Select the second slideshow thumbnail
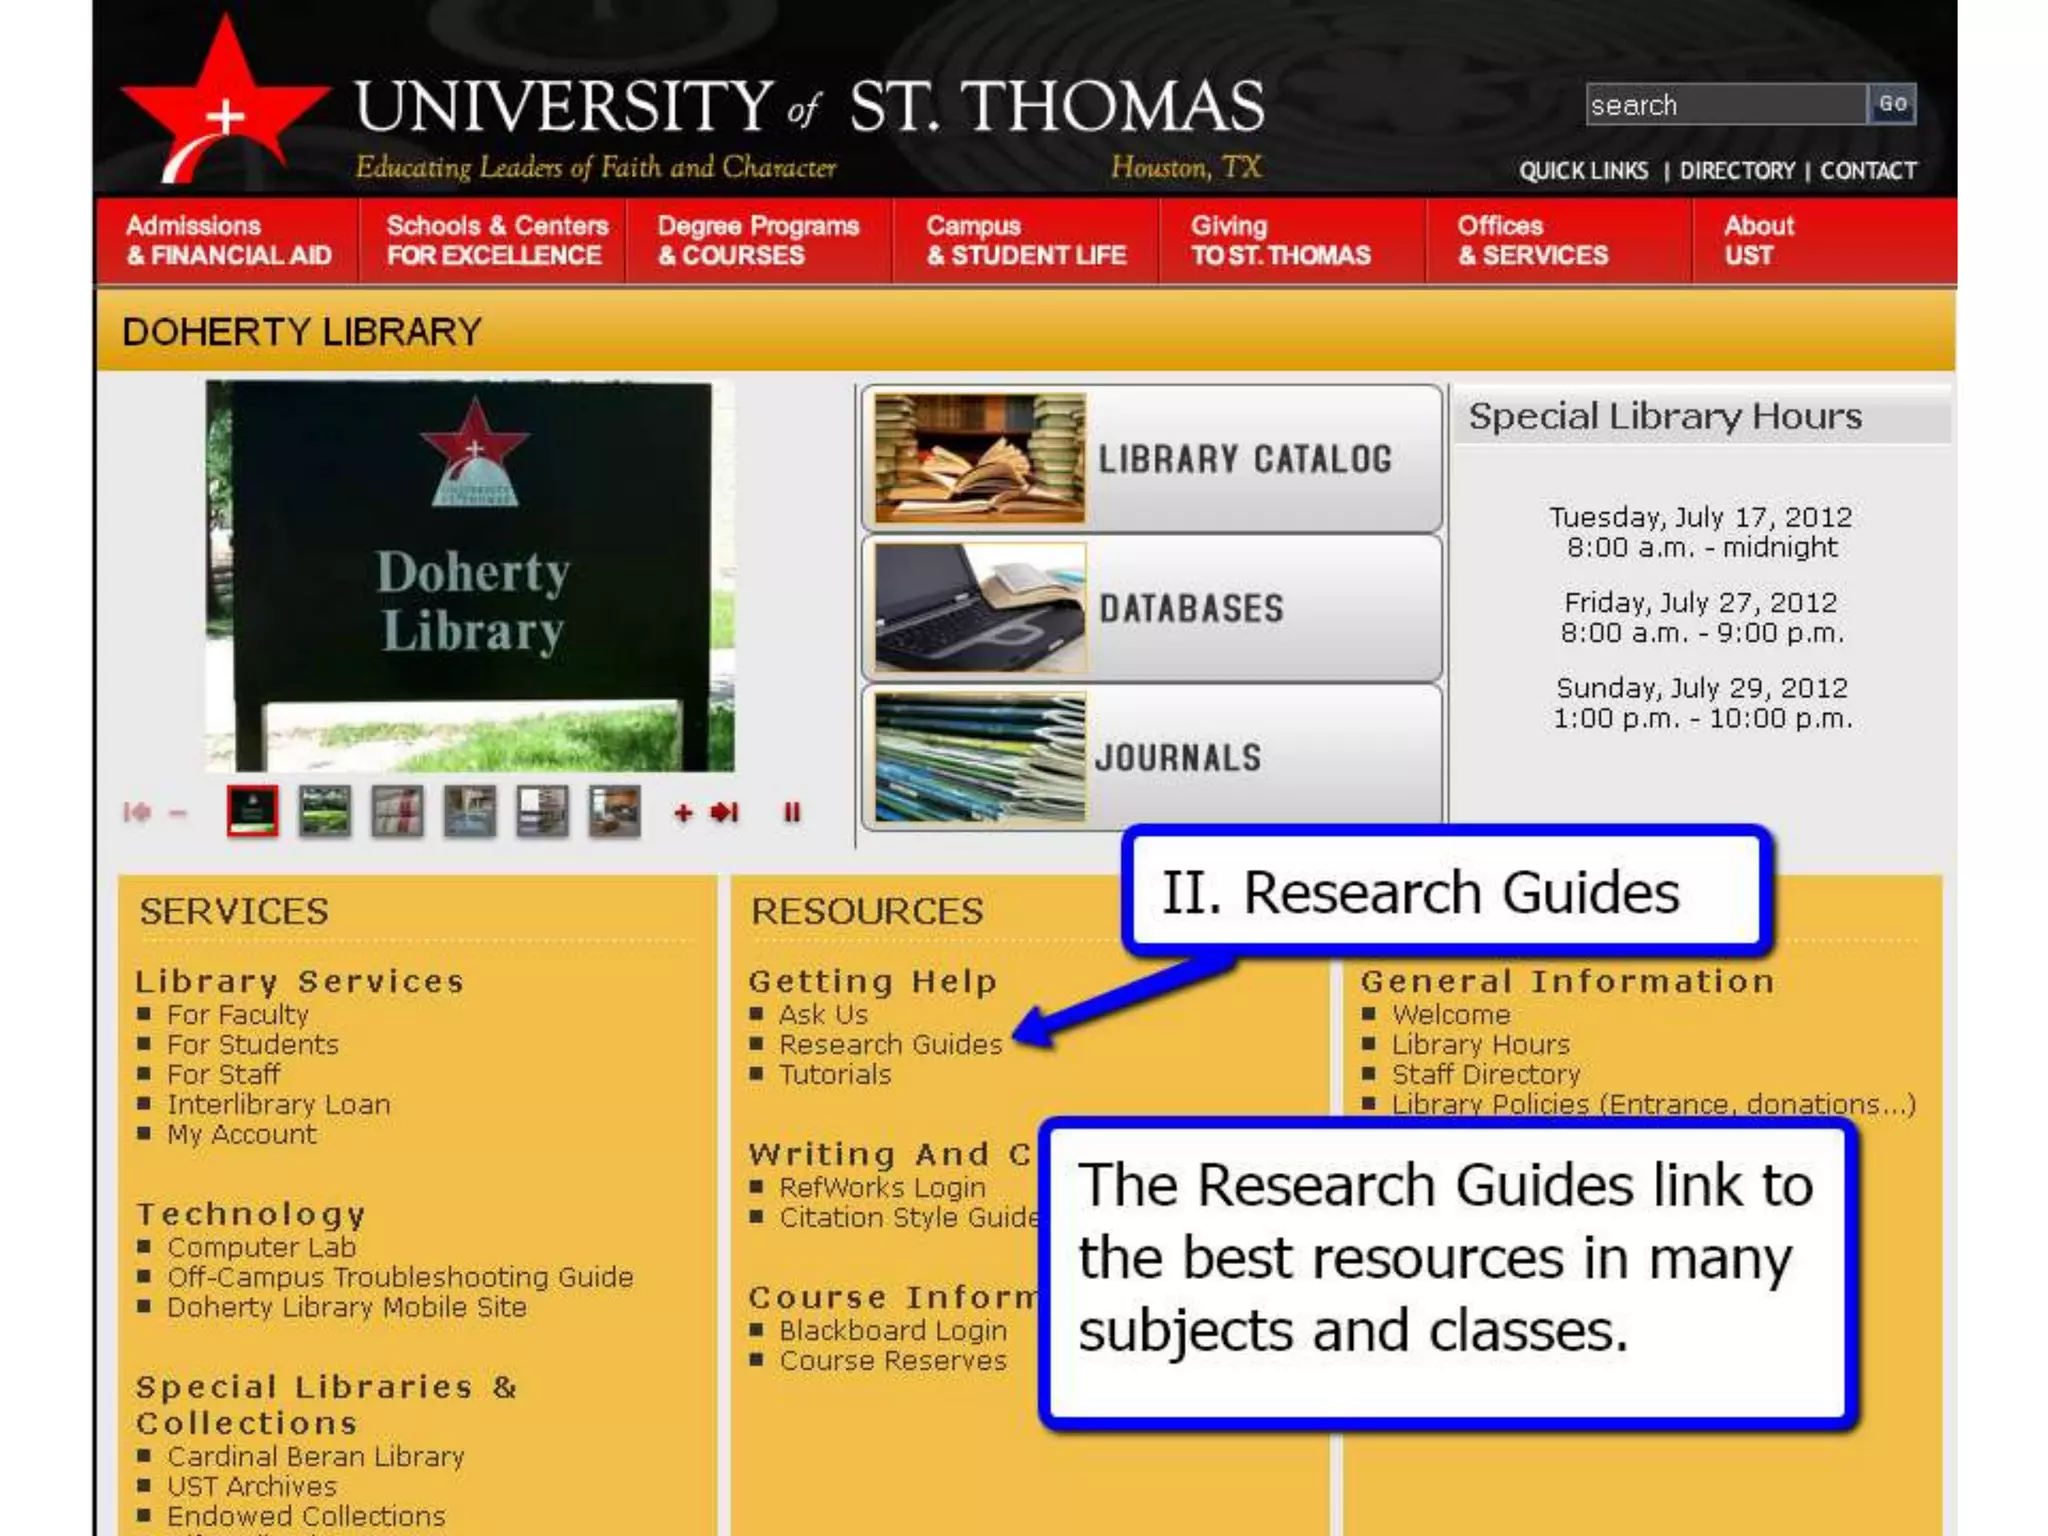The height and width of the screenshot is (1536, 2048). click(325, 810)
